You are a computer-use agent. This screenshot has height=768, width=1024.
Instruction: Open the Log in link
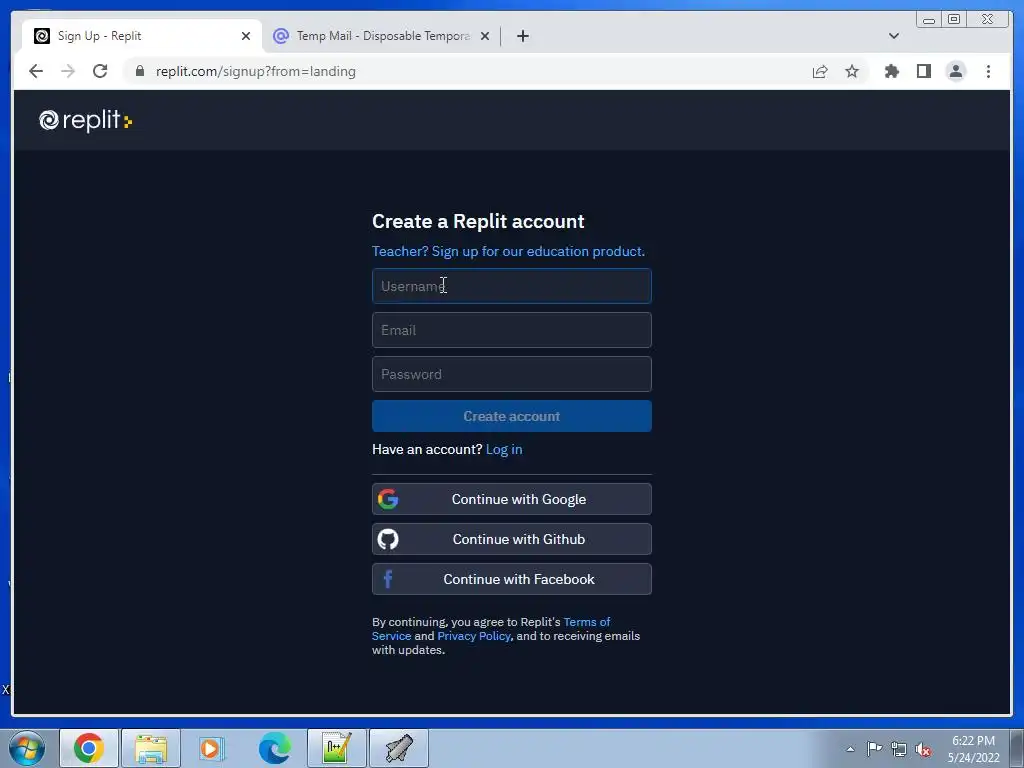tap(504, 449)
